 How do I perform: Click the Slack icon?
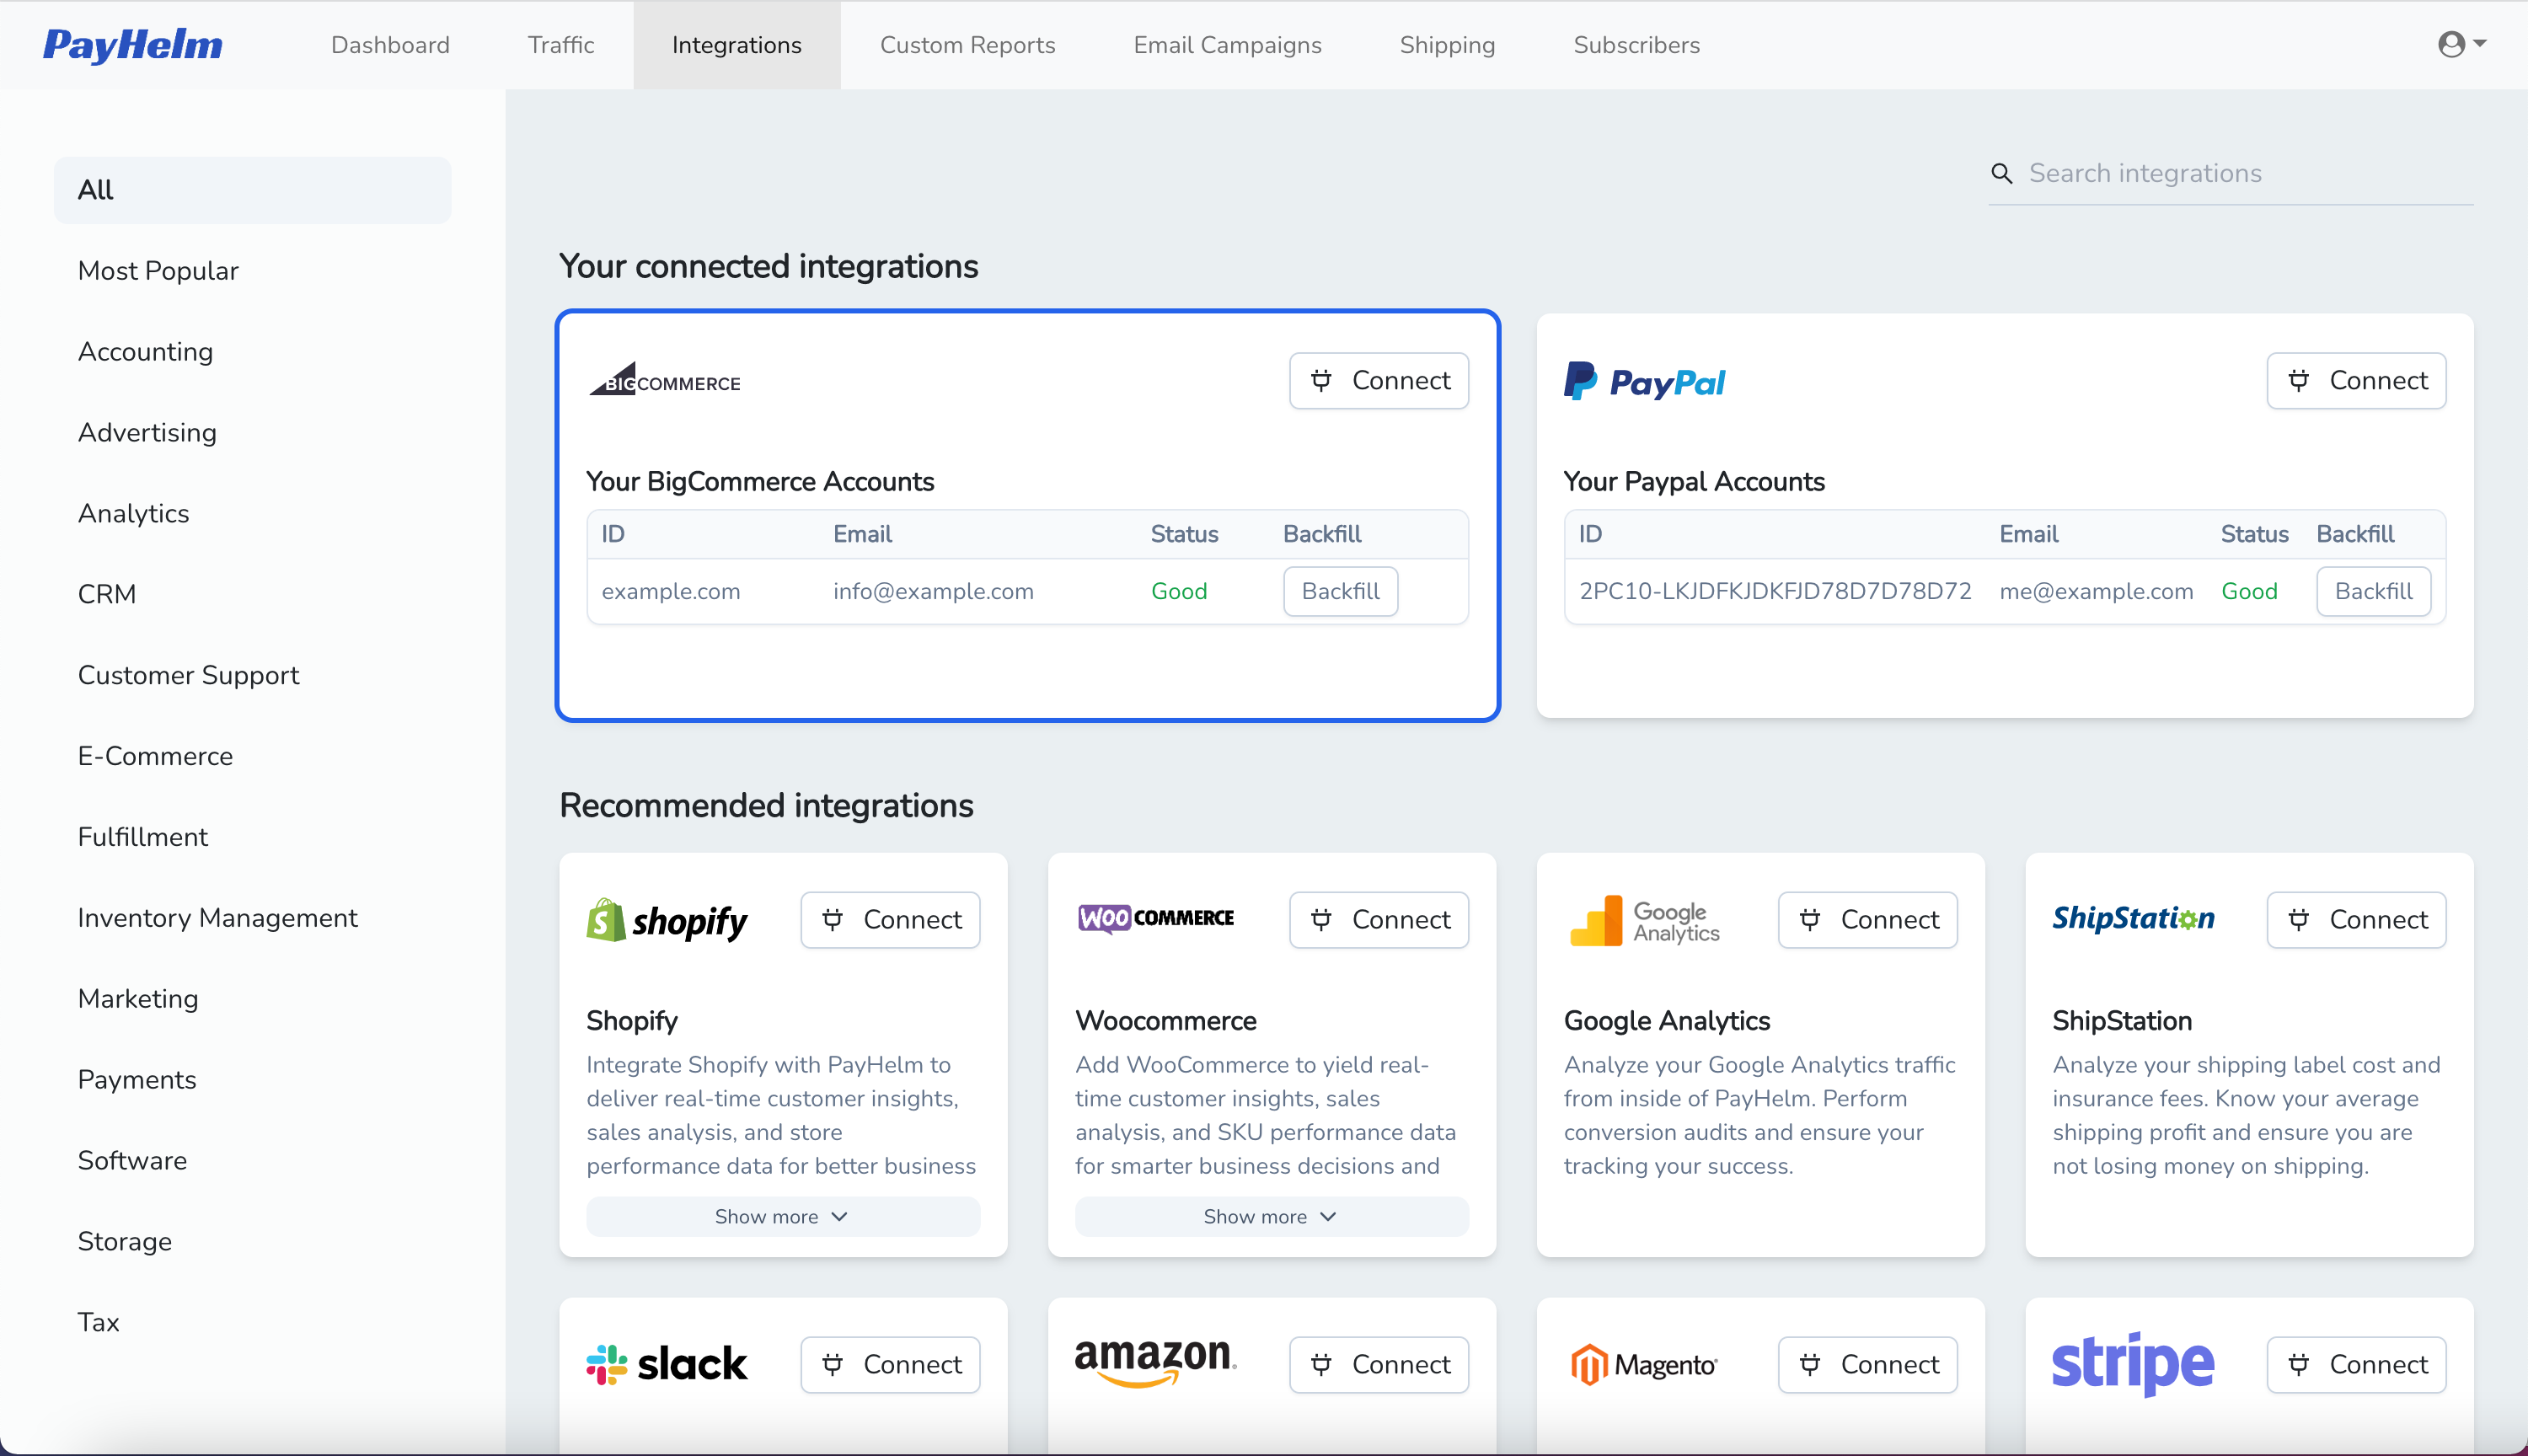coord(606,1363)
